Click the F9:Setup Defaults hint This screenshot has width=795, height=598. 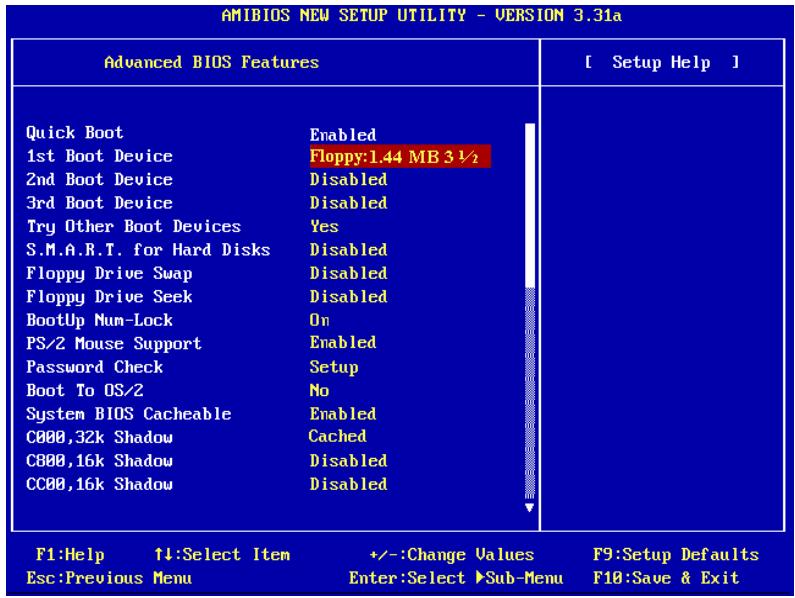[x=676, y=555]
